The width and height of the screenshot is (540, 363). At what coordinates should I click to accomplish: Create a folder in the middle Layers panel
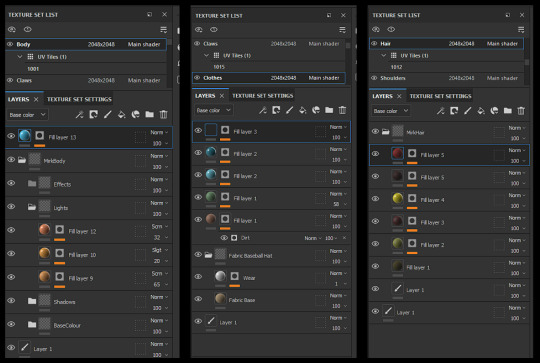coord(329,110)
